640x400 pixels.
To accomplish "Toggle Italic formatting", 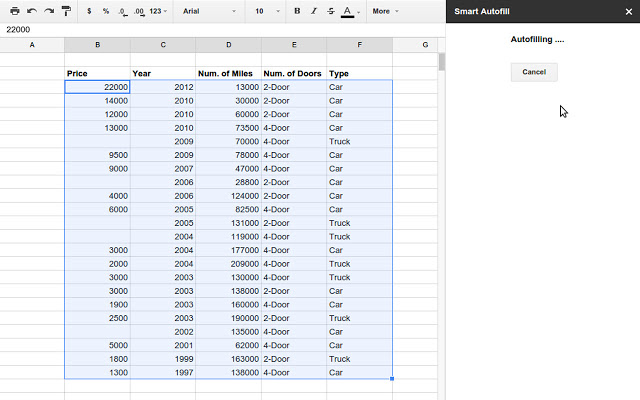I will 314,11.
